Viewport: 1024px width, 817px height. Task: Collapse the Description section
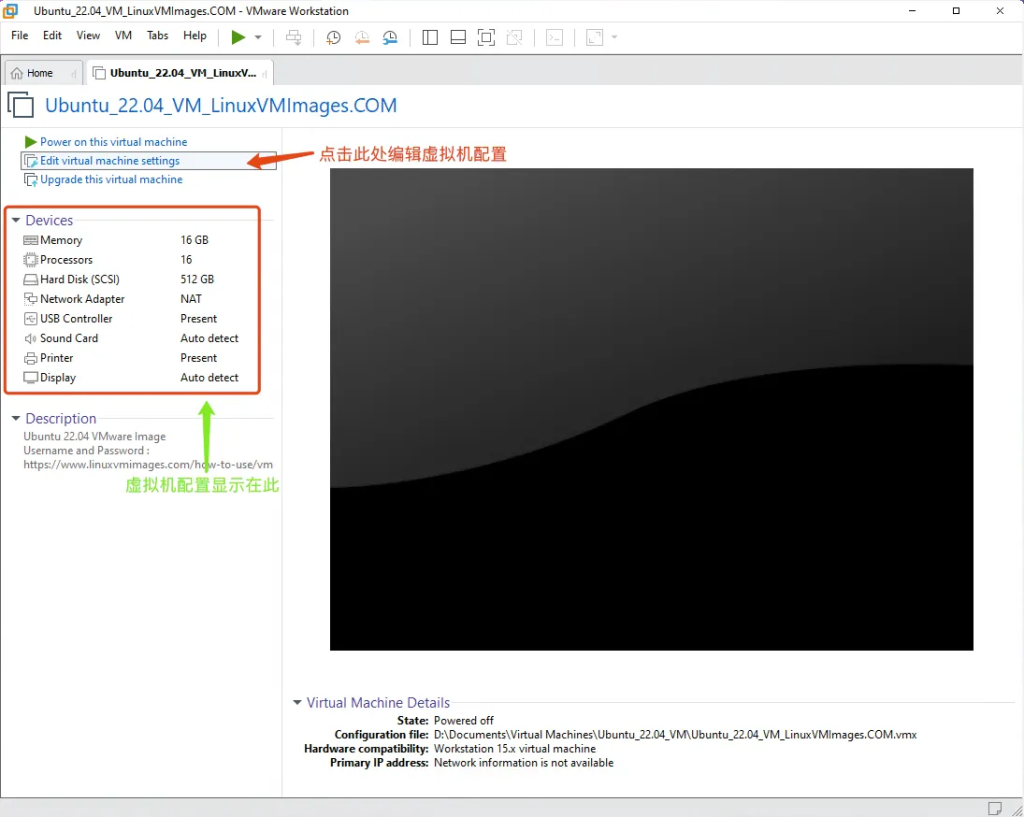(16, 419)
